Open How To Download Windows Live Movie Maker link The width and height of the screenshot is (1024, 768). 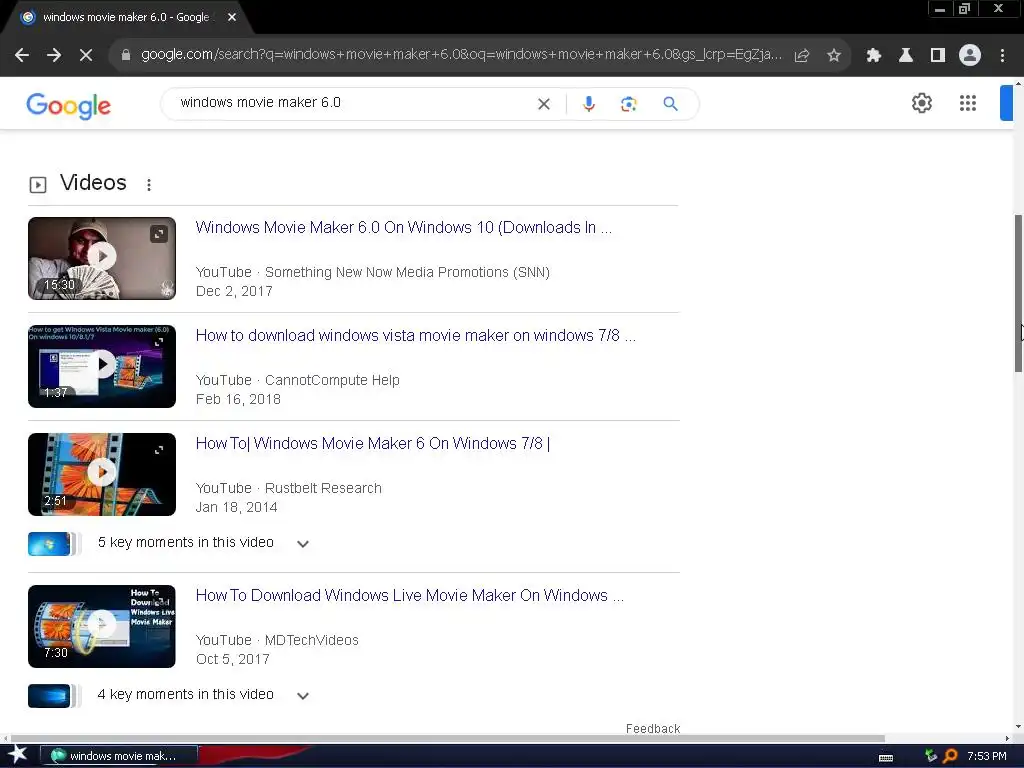(409, 596)
